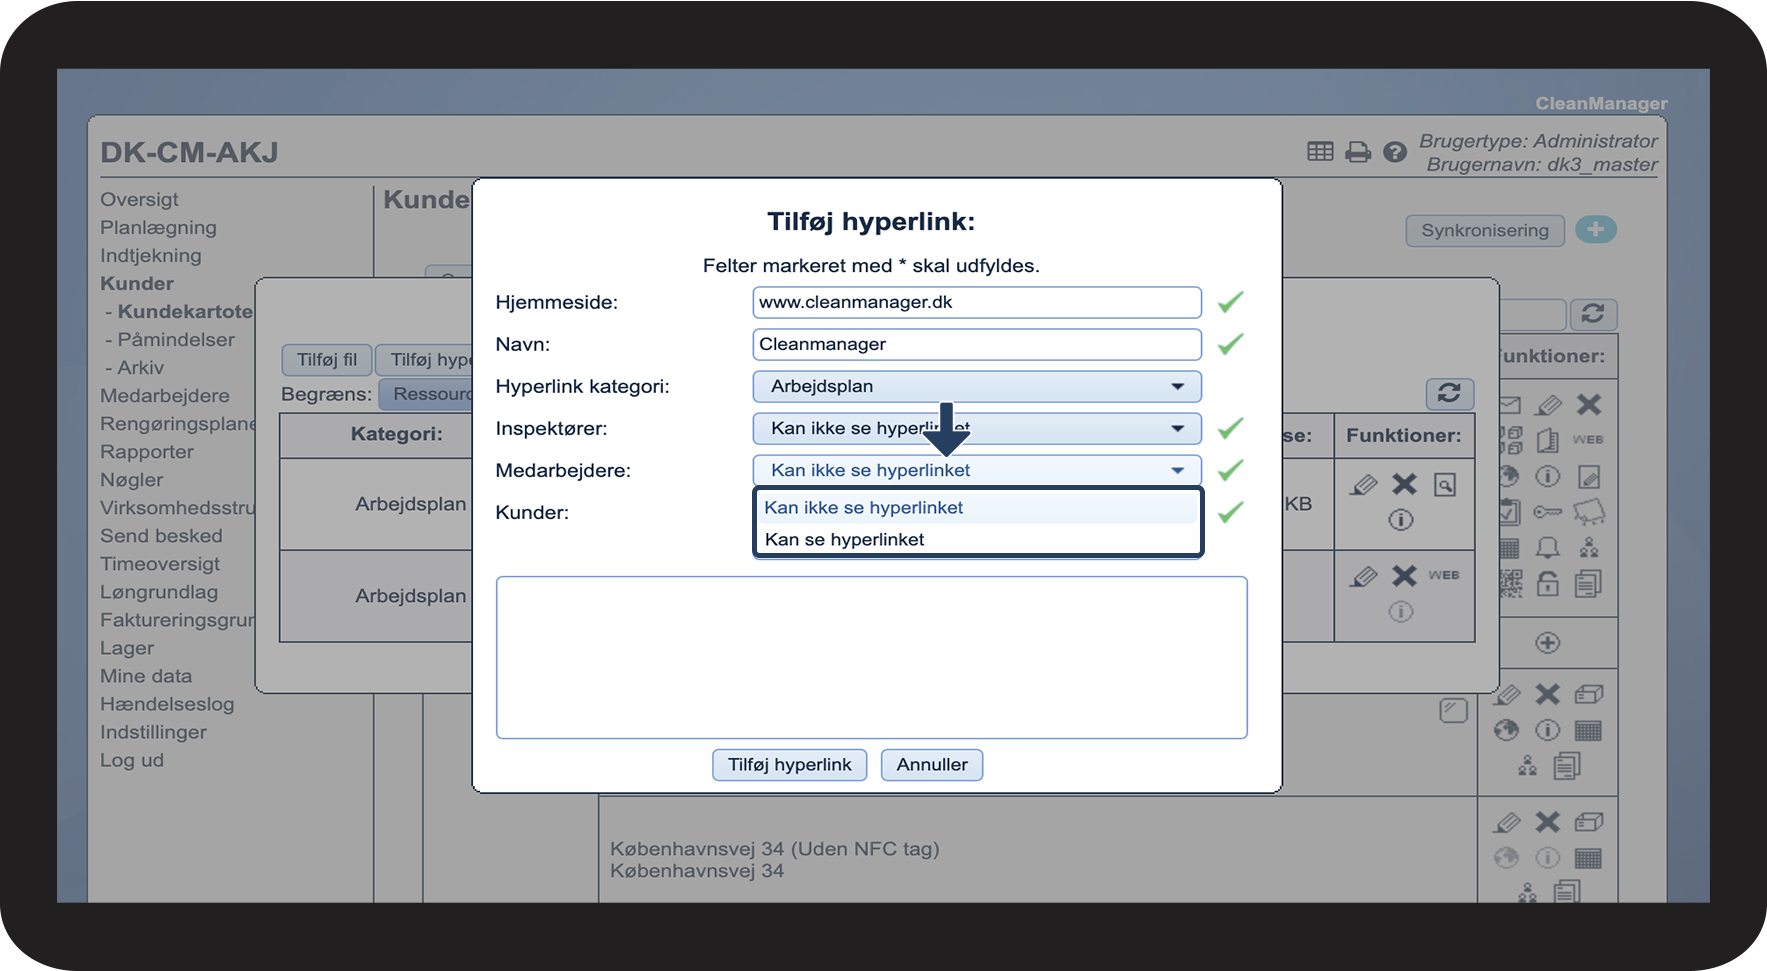The width and height of the screenshot is (1767, 971).
Task: Click the open padlock icon in customer functions
Action: [1548, 583]
